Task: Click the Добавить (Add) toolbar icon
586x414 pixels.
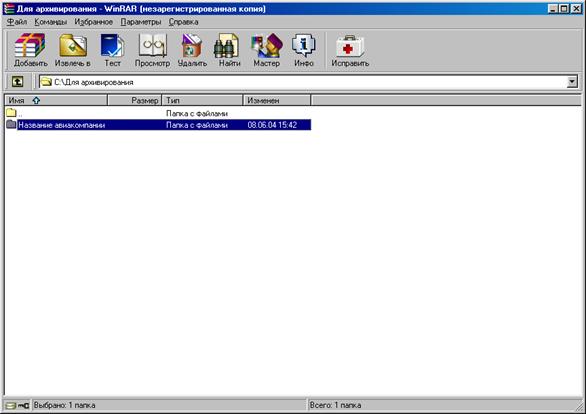Action: (30, 50)
